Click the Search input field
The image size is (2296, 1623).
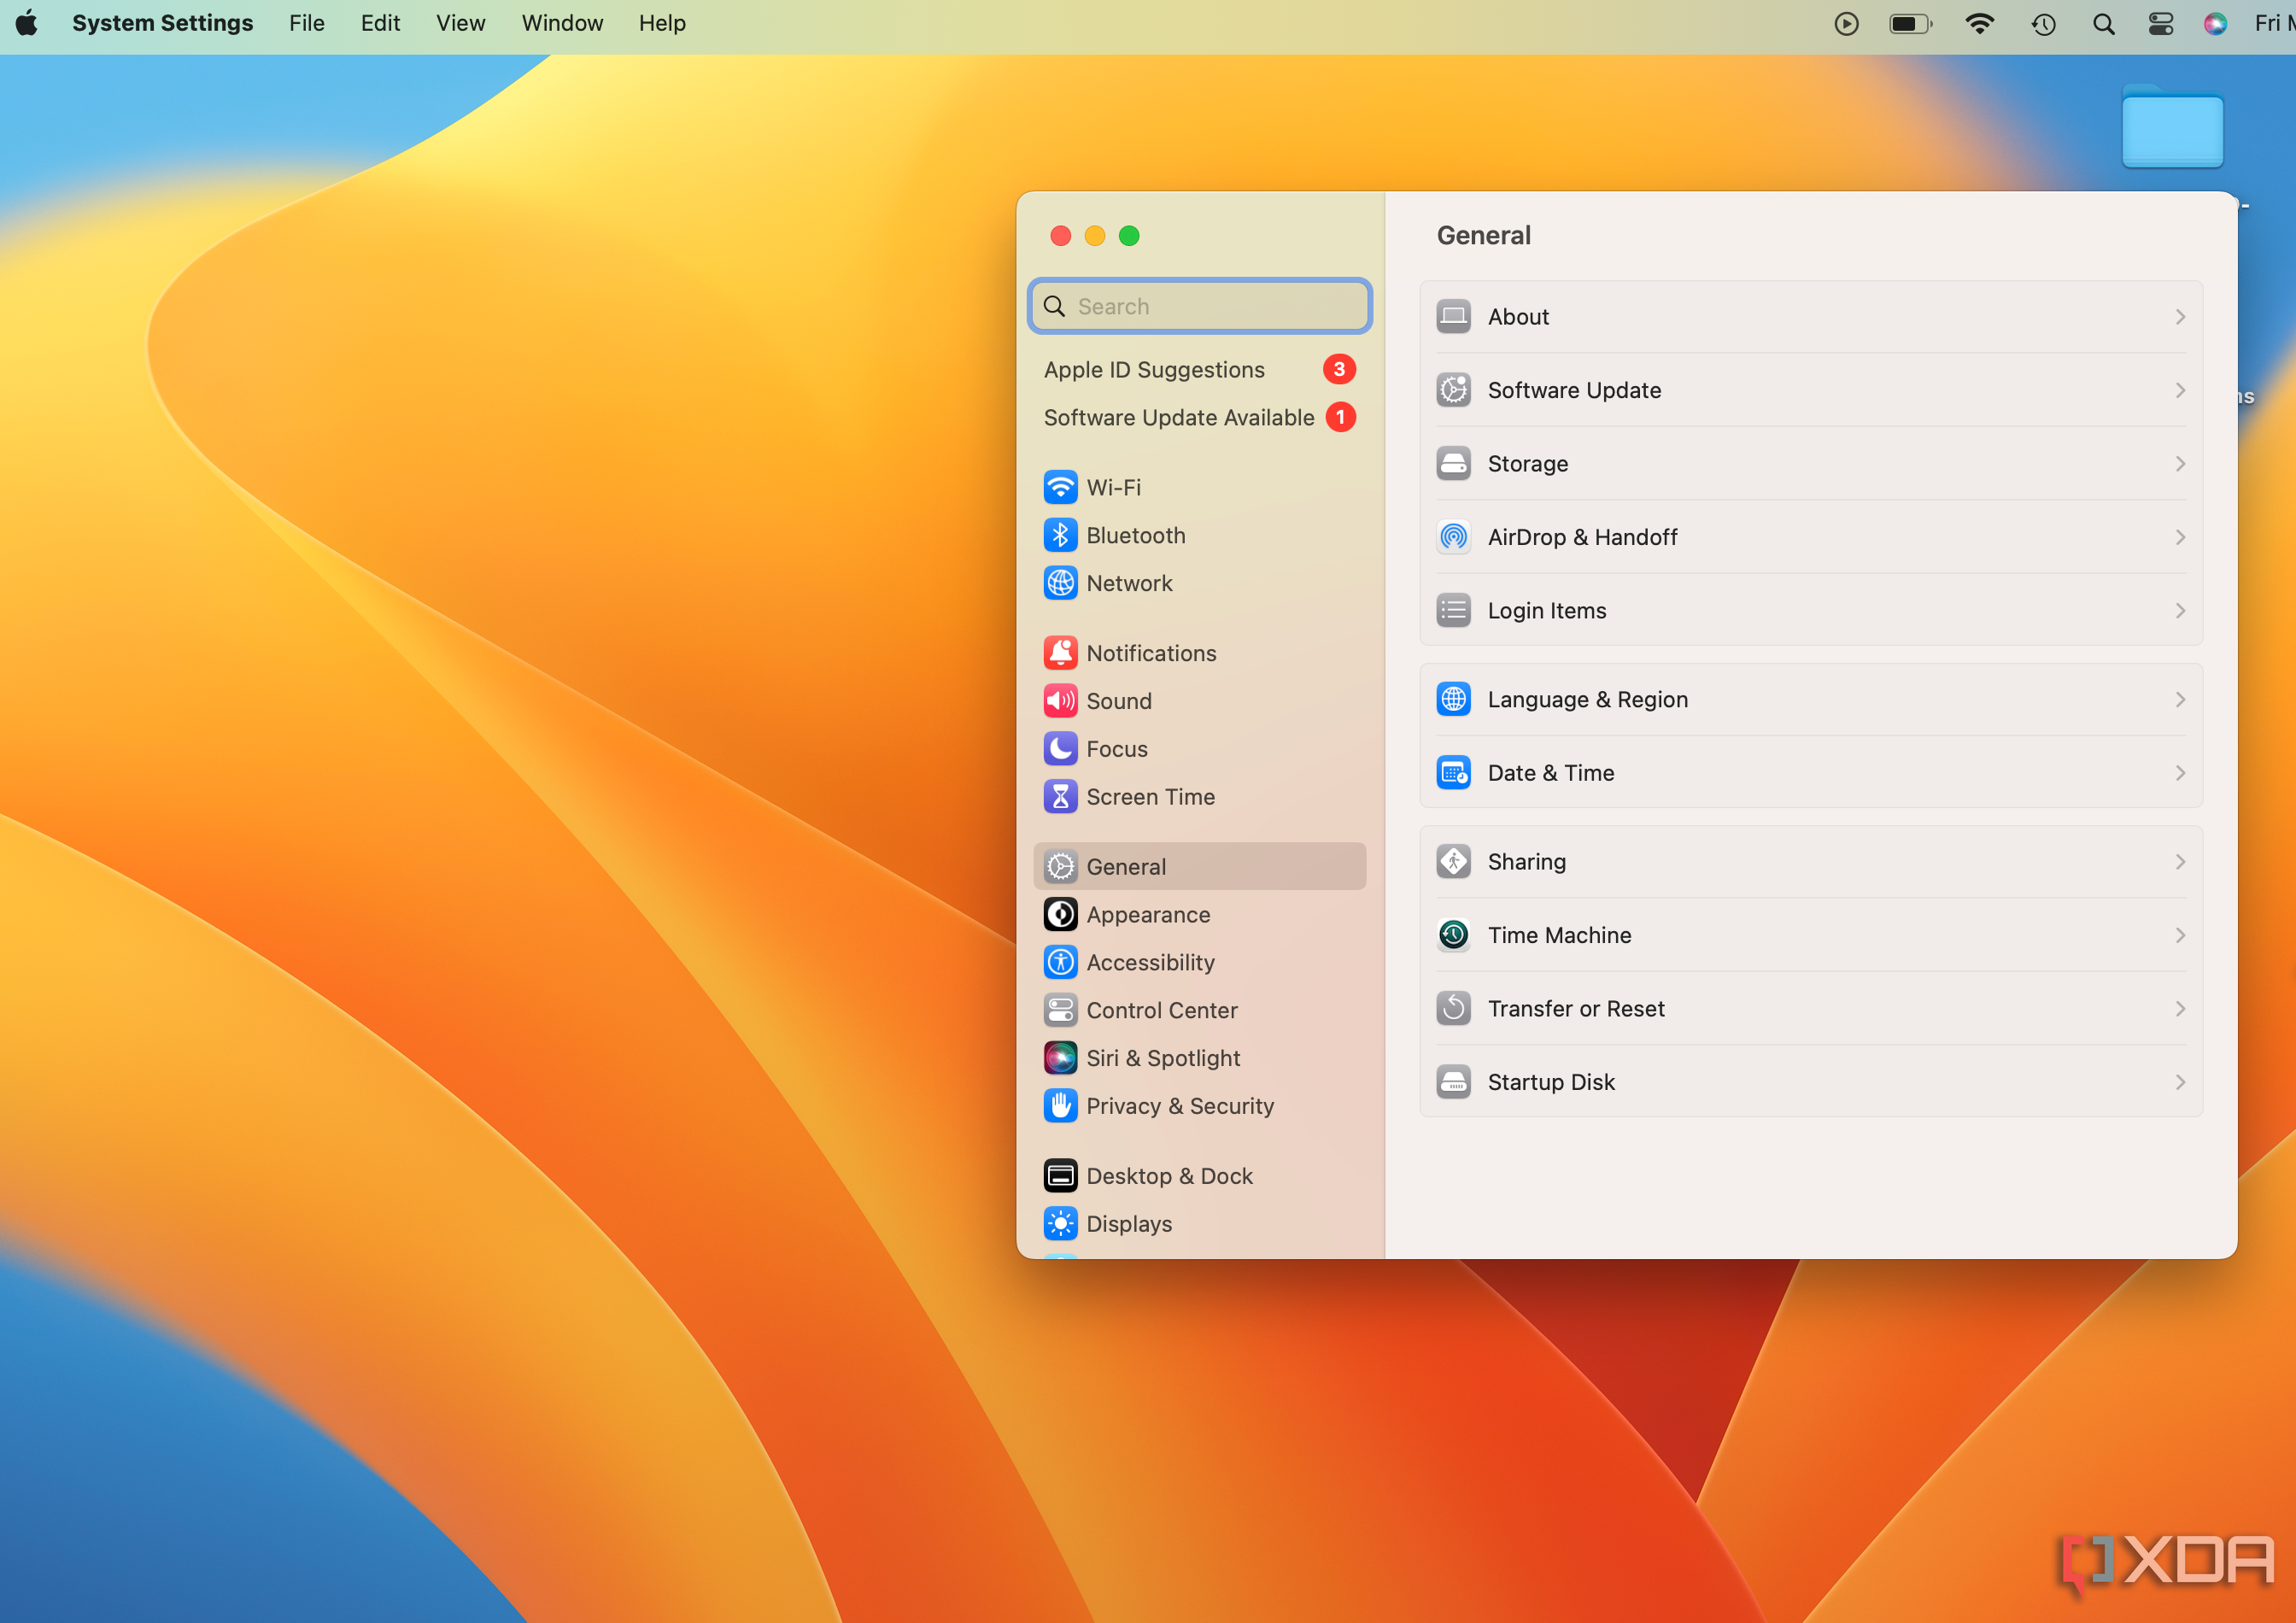1202,306
